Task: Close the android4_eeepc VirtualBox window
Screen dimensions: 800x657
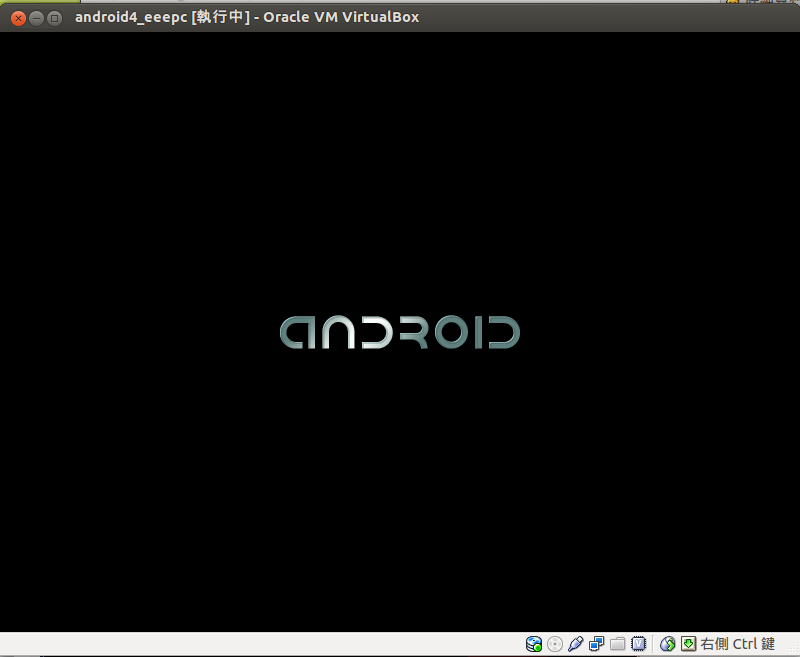Action: (18, 19)
